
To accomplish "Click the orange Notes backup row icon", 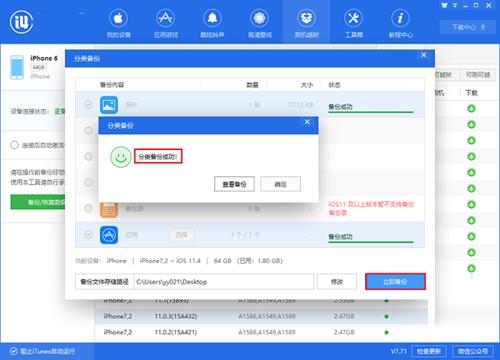I will (109, 210).
